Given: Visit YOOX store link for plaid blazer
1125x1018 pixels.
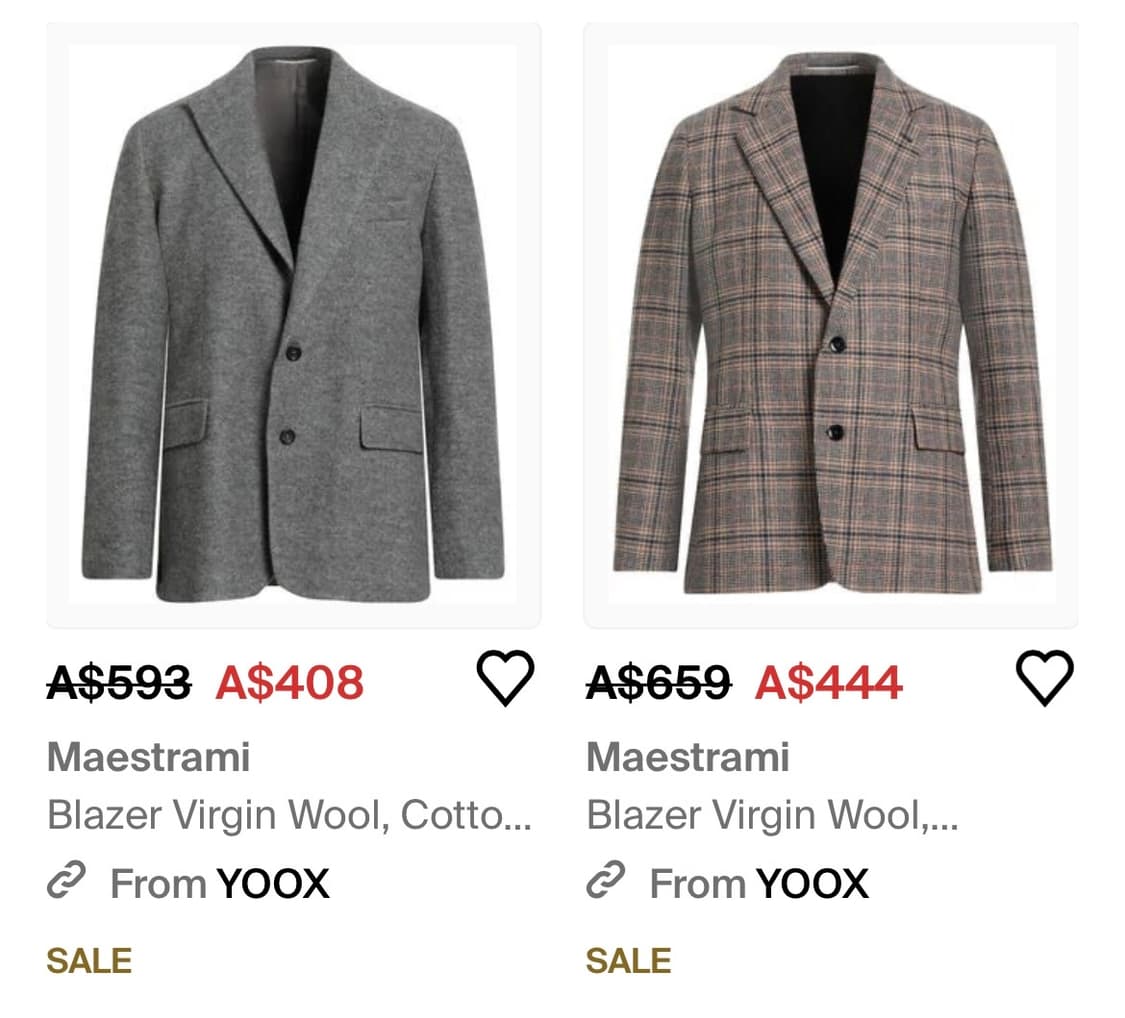Looking at the screenshot, I should coord(812,884).
